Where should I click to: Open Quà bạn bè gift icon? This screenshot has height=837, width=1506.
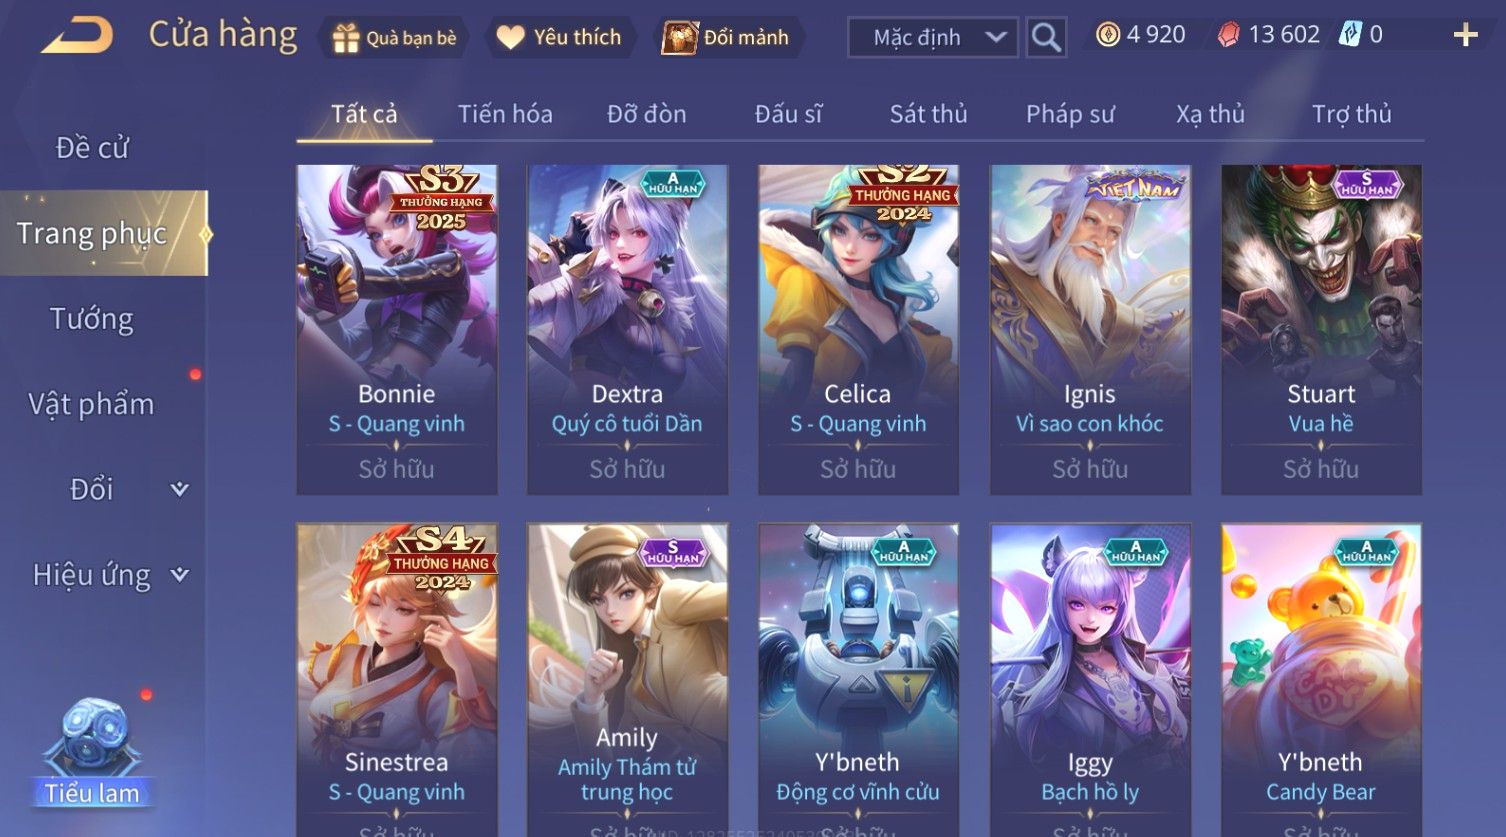pyautogui.click(x=345, y=38)
